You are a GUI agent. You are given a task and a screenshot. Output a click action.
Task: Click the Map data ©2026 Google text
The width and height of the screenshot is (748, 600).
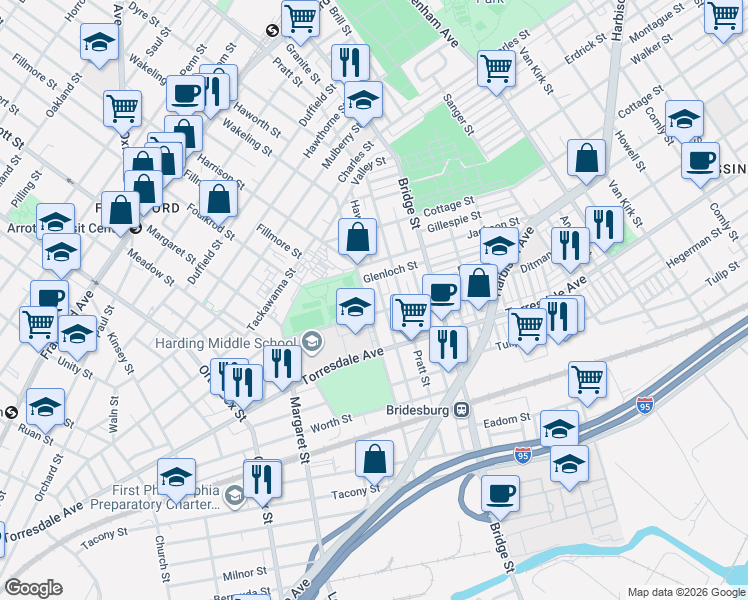click(x=686, y=593)
